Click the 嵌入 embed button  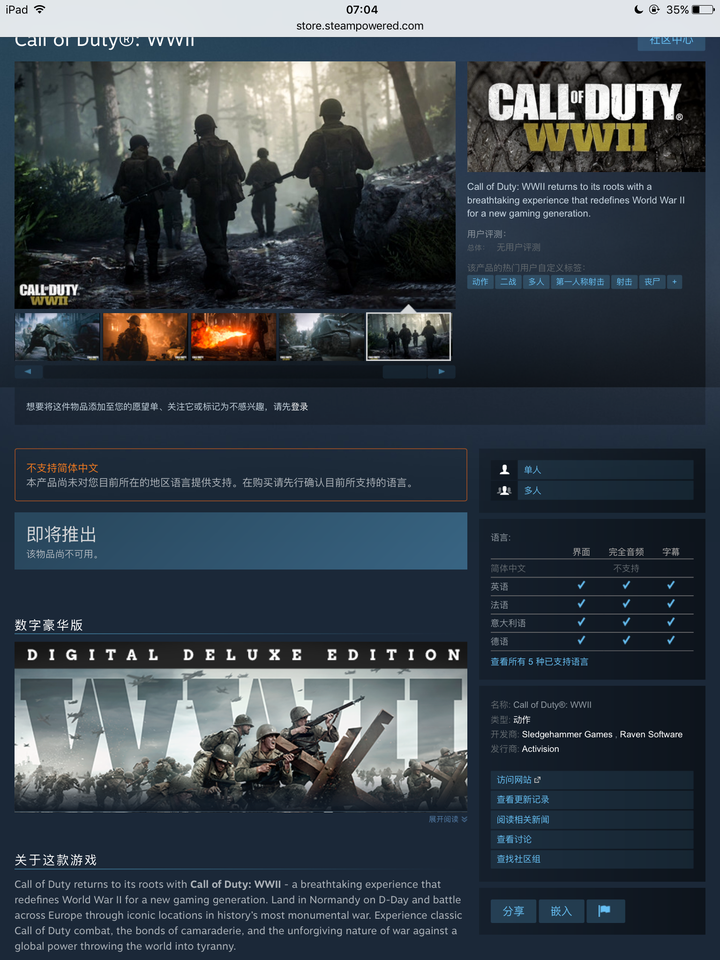click(x=561, y=910)
